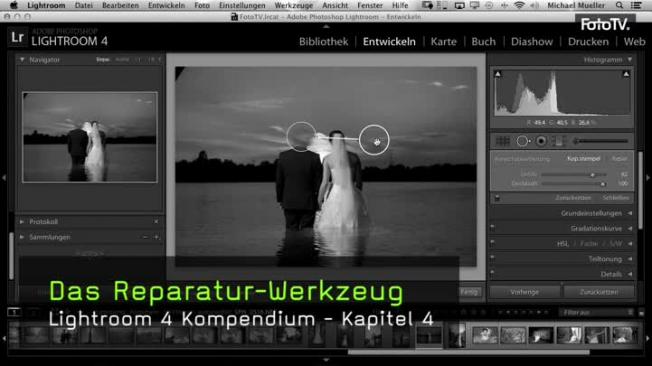Switch to the Buch module

pyautogui.click(x=483, y=42)
